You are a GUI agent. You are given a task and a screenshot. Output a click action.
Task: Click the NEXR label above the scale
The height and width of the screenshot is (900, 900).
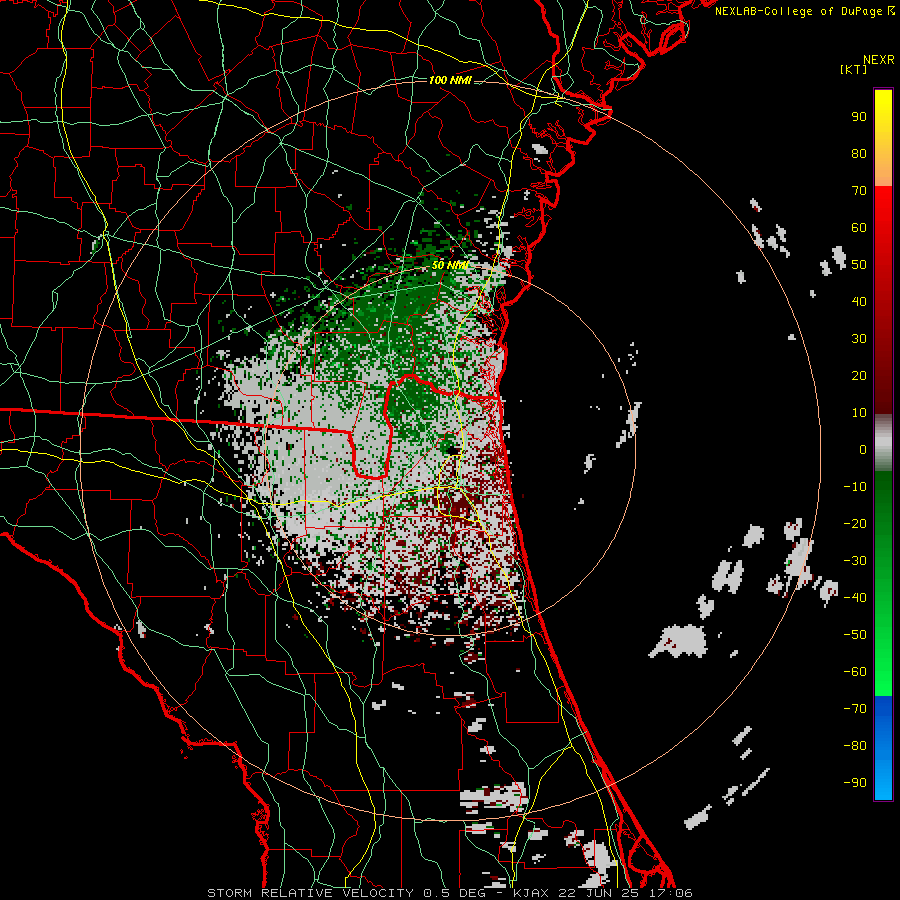point(878,60)
